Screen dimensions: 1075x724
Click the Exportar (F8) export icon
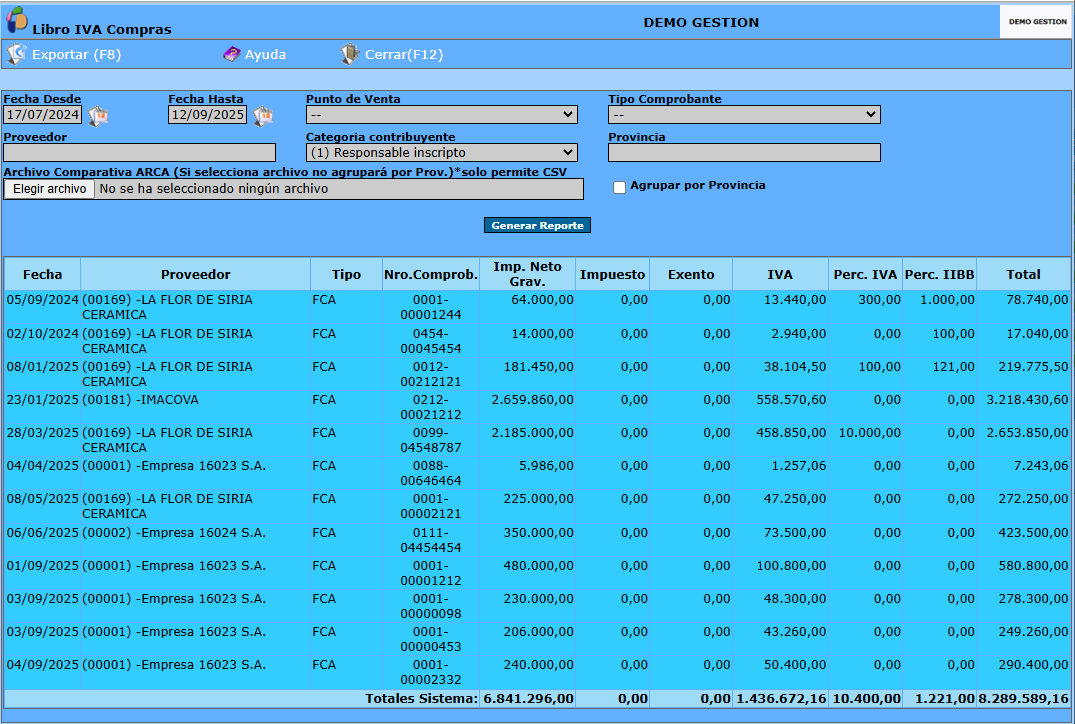point(16,54)
